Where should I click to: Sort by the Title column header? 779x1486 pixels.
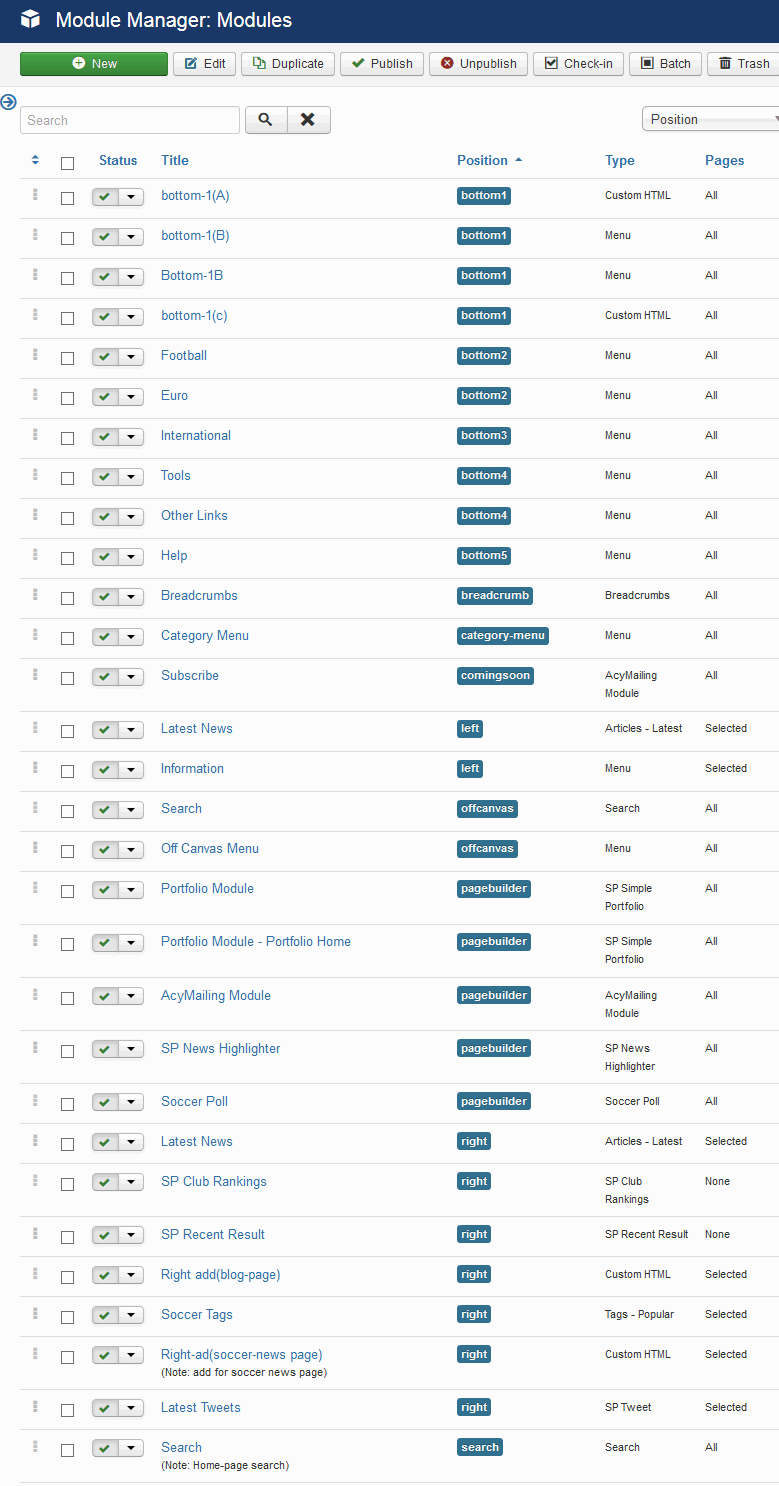pos(175,160)
